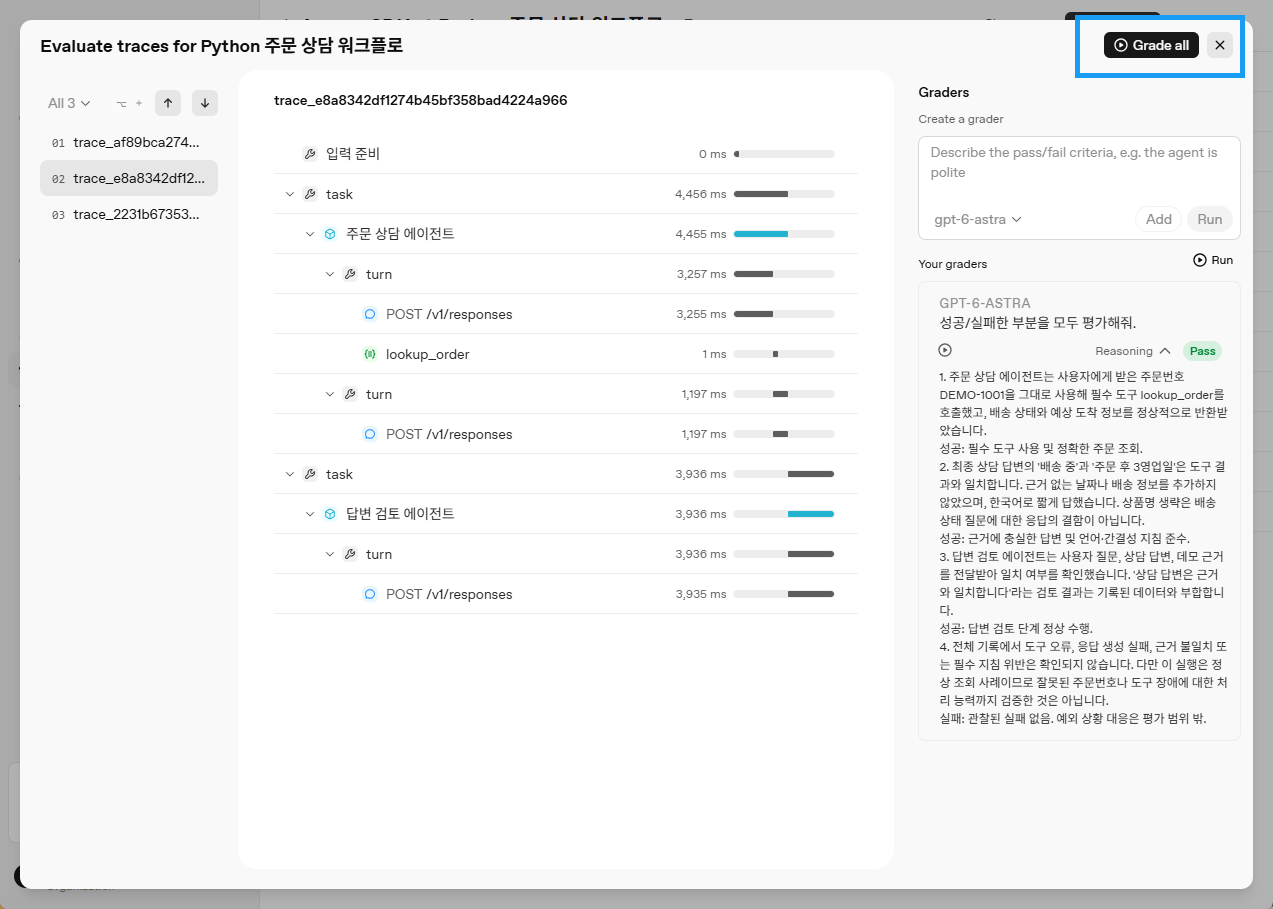Image resolution: width=1273 pixels, height=909 pixels.
Task: Click the wrench icon on the 3,257 ms turn row
Action: click(x=350, y=274)
